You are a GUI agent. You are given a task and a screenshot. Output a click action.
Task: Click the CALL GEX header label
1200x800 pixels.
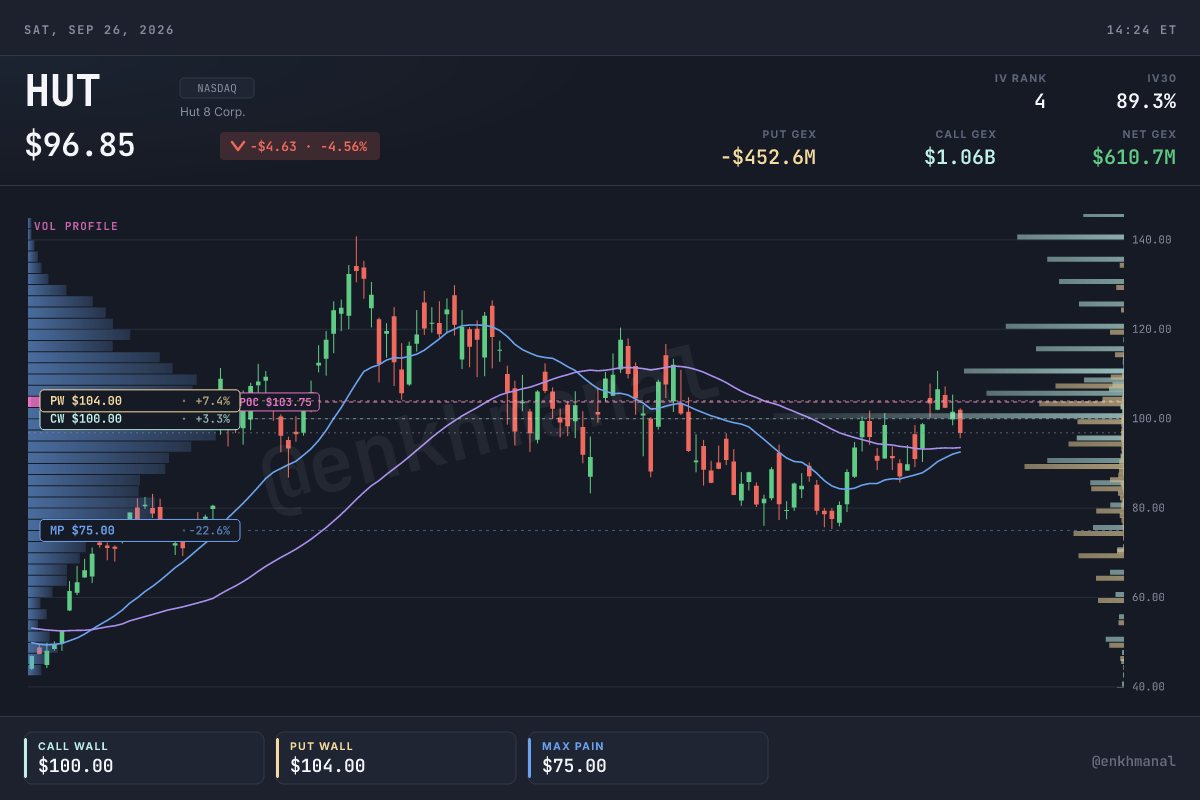[x=966, y=134]
